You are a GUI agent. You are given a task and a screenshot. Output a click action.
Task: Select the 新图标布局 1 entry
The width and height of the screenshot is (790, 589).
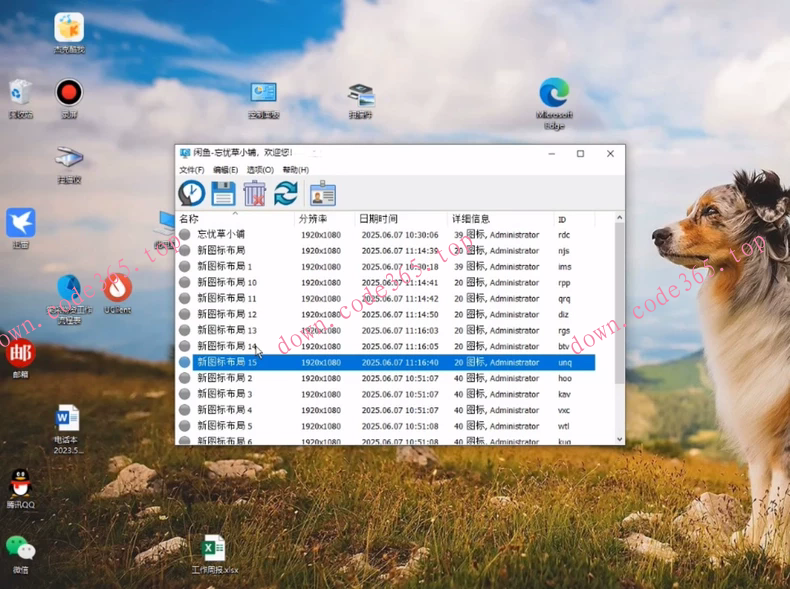pos(386,267)
